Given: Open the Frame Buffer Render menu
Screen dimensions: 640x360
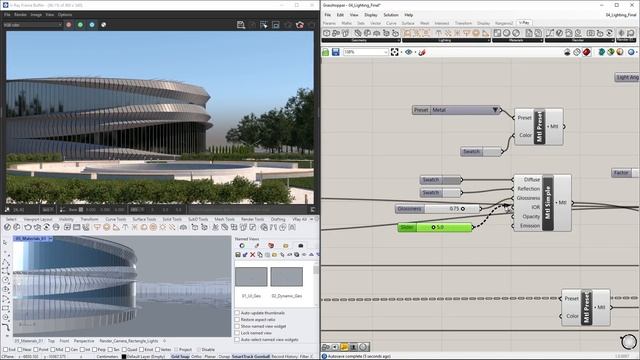Looking at the screenshot, I should tap(20, 15).
